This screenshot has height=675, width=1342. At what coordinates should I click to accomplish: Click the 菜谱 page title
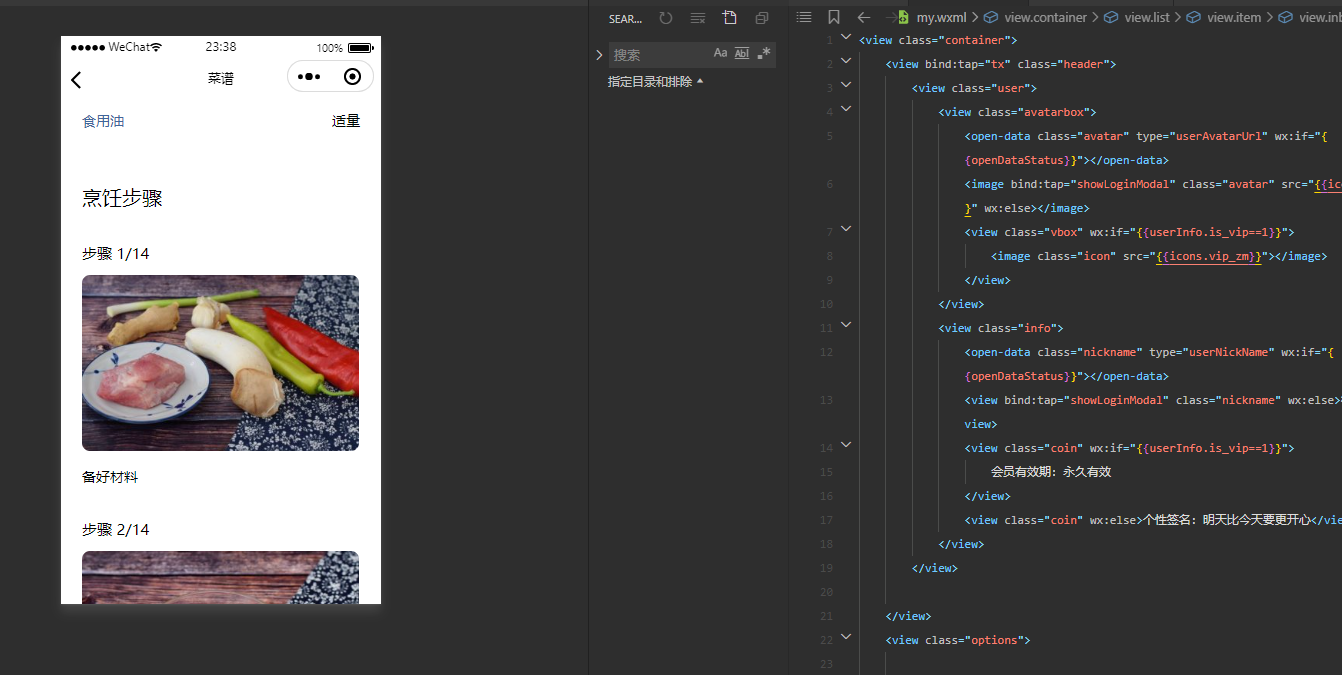point(221,78)
